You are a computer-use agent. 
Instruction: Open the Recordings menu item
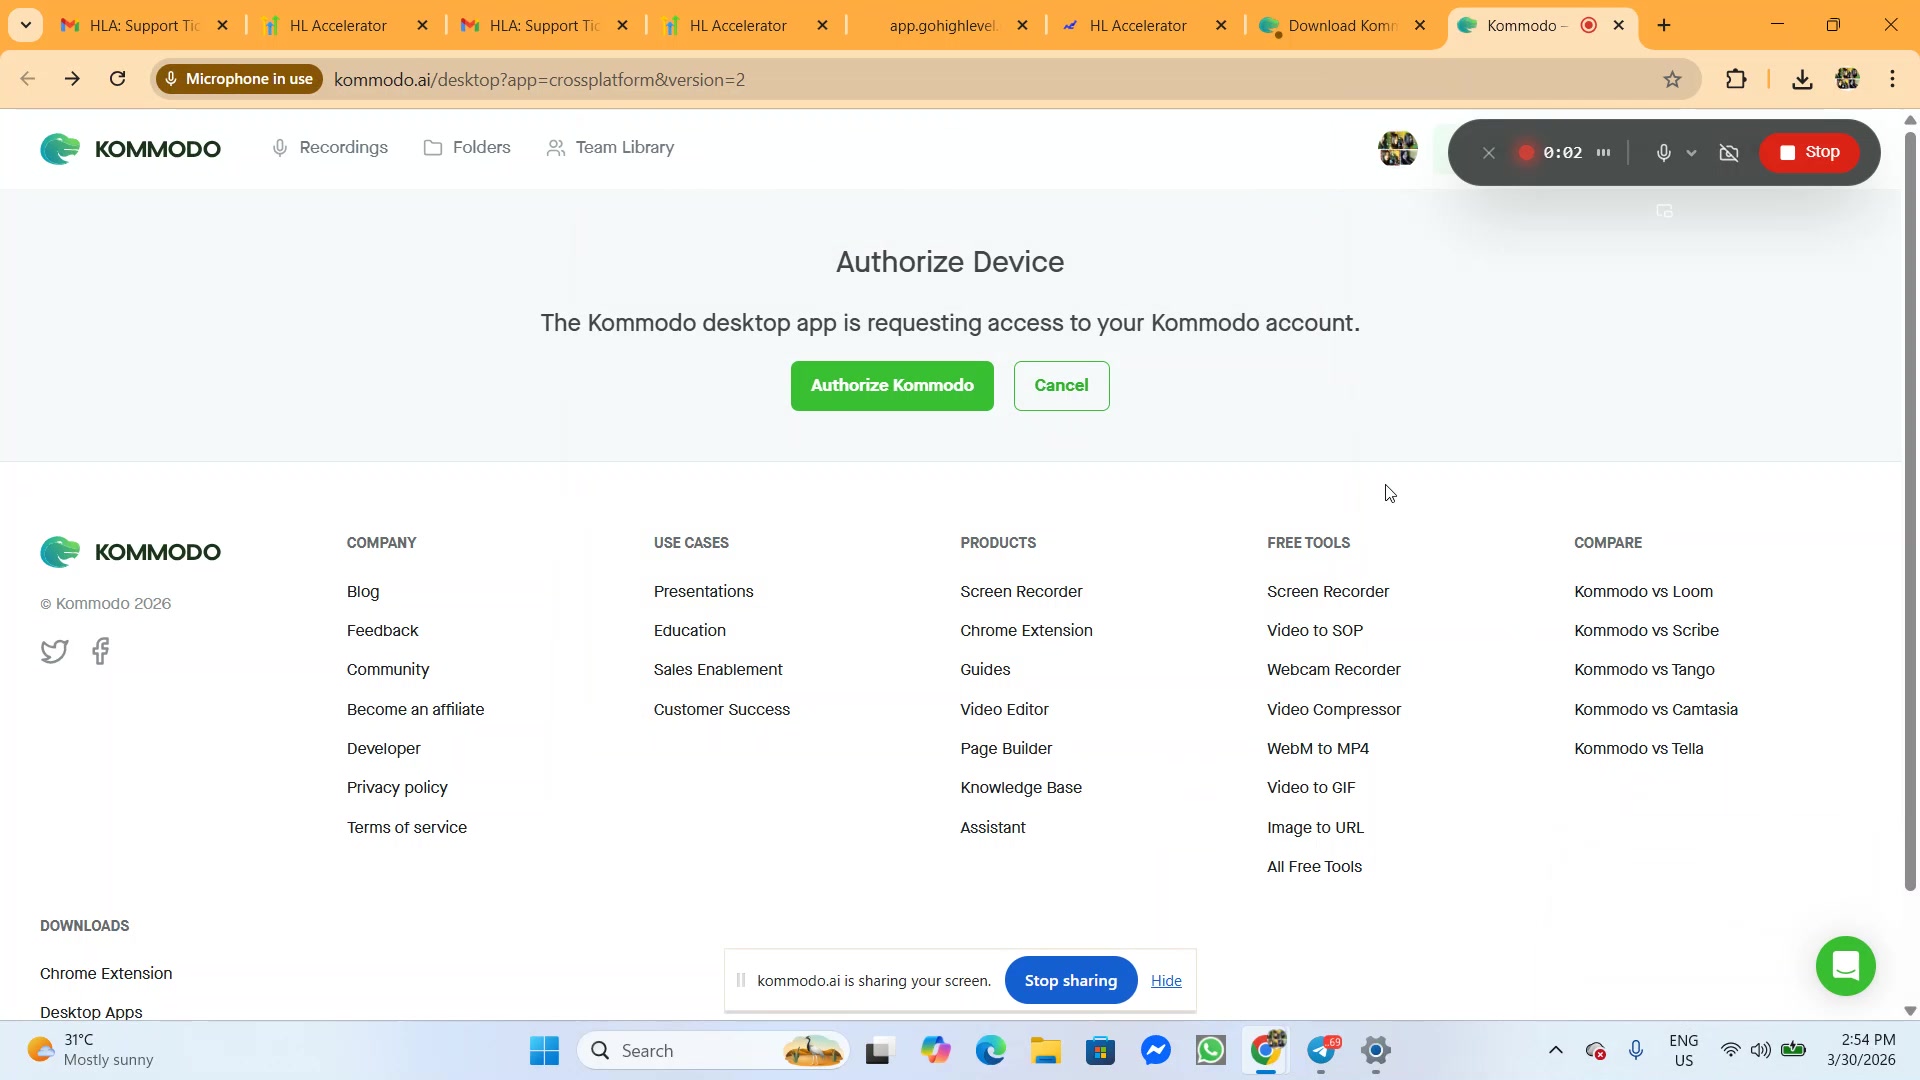tap(330, 148)
